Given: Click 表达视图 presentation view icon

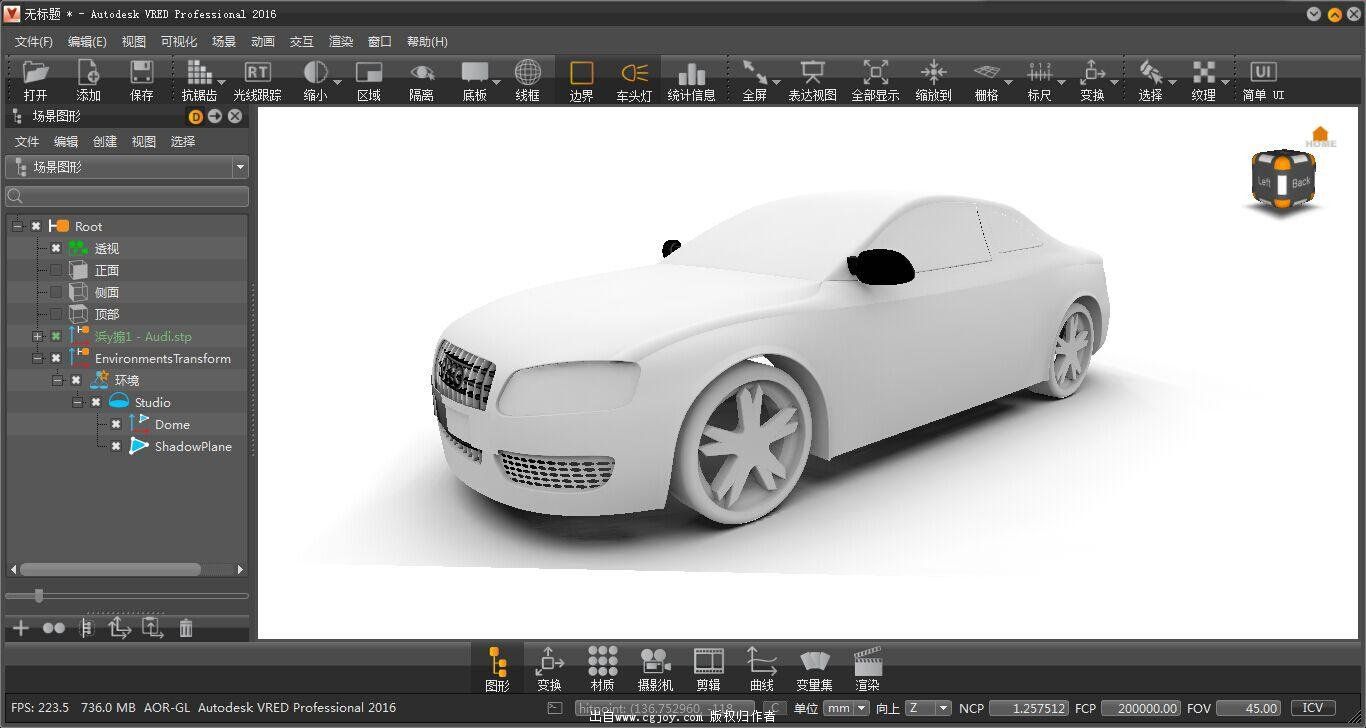Looking at the screenshot, I should pos(812,72).
